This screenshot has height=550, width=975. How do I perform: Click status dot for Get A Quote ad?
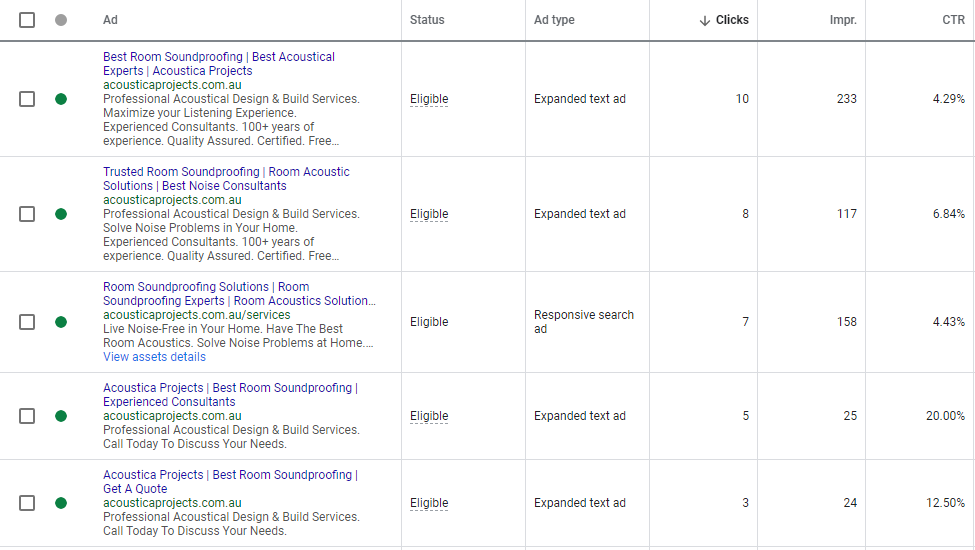[x=61, y=503]
